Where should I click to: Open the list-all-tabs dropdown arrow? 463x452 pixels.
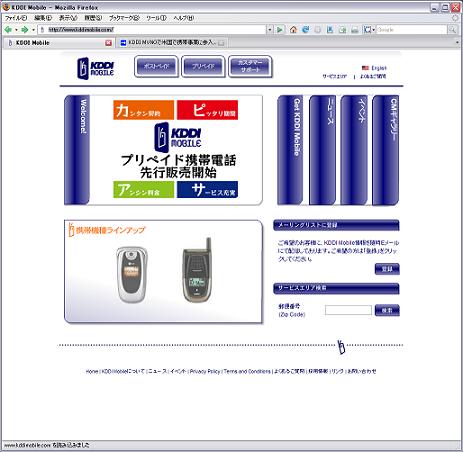pyautogui.click(x=457, y=43)
